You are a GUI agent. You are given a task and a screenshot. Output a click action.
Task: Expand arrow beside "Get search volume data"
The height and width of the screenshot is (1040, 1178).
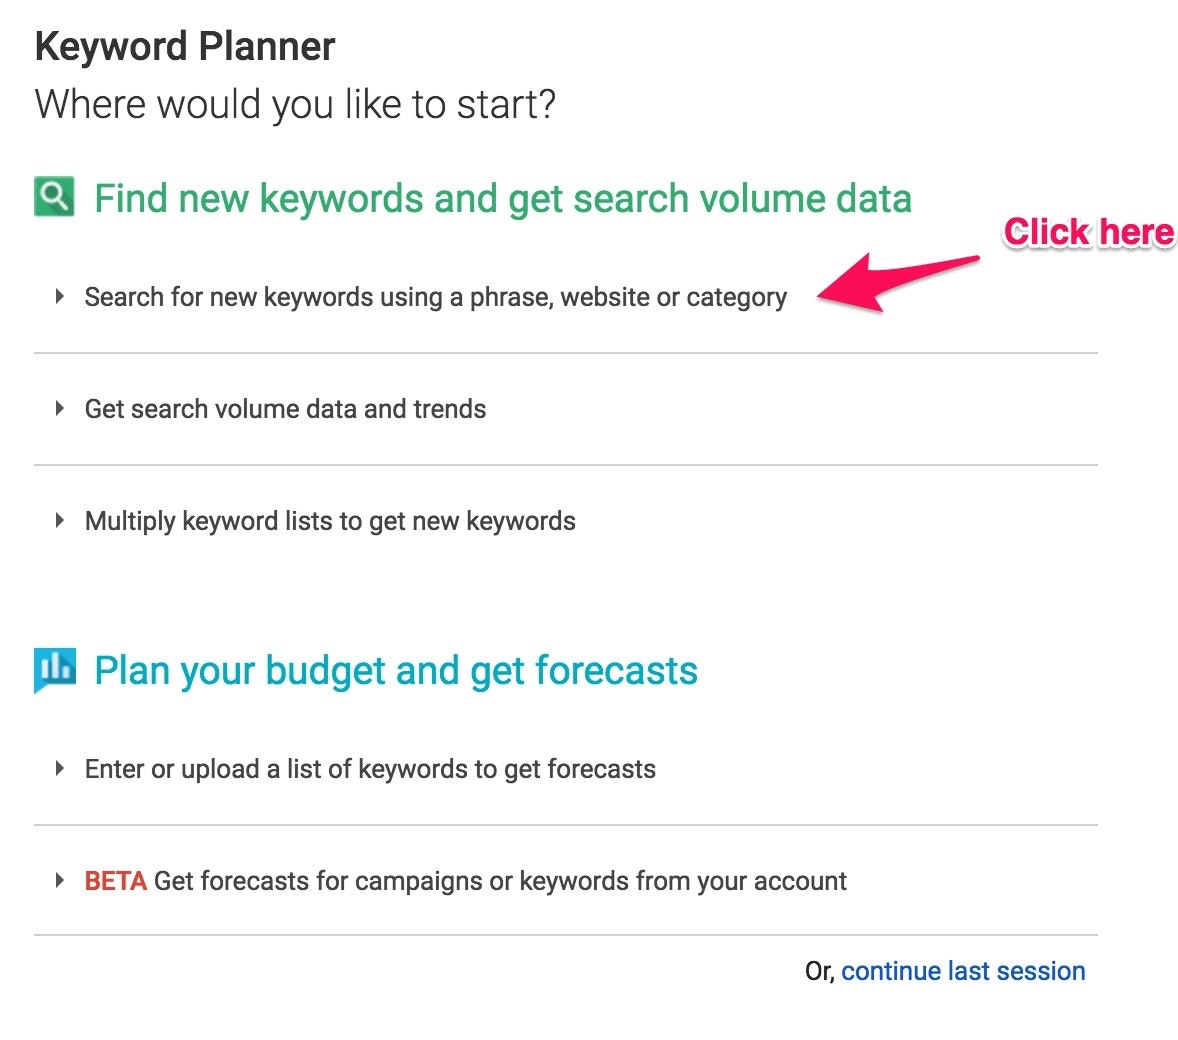(60, 409)
